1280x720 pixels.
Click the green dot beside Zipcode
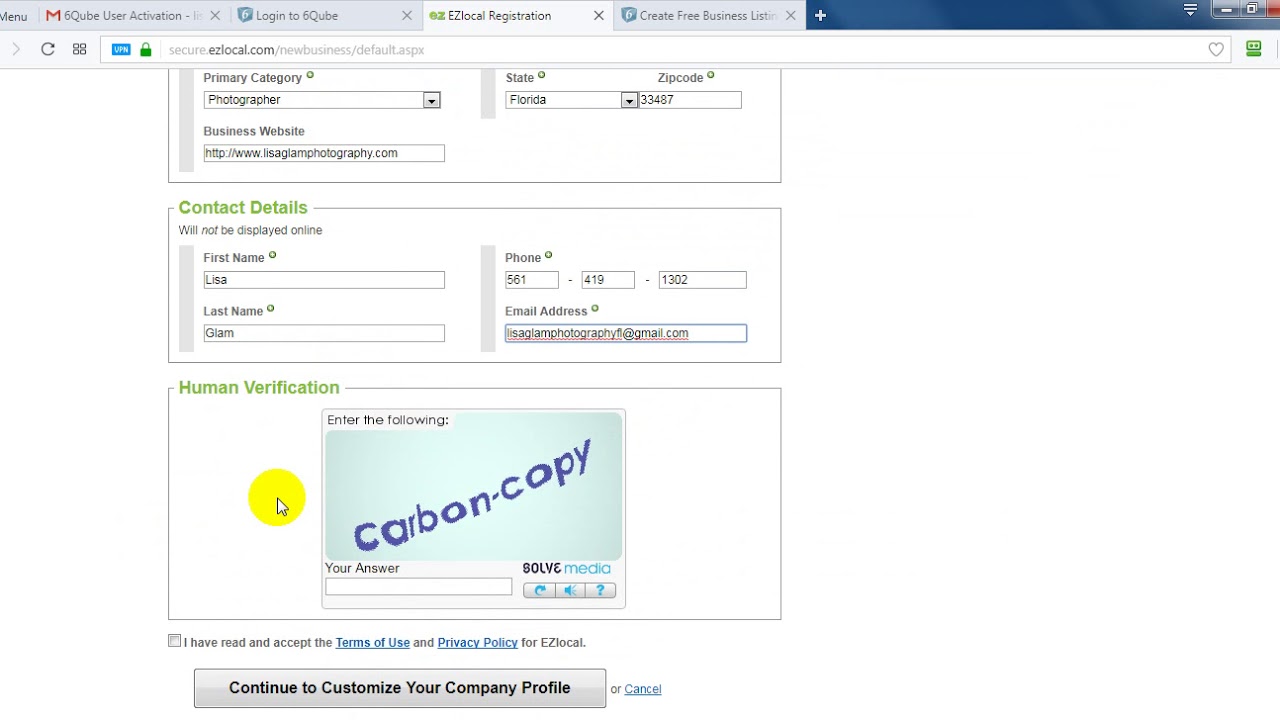pyautogui.click(x=711, y=75)
